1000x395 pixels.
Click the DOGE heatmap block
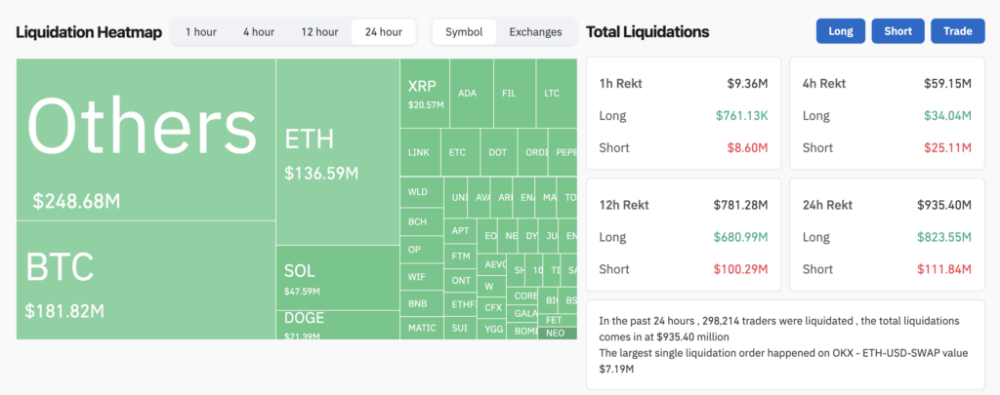(x=338, y=325)
